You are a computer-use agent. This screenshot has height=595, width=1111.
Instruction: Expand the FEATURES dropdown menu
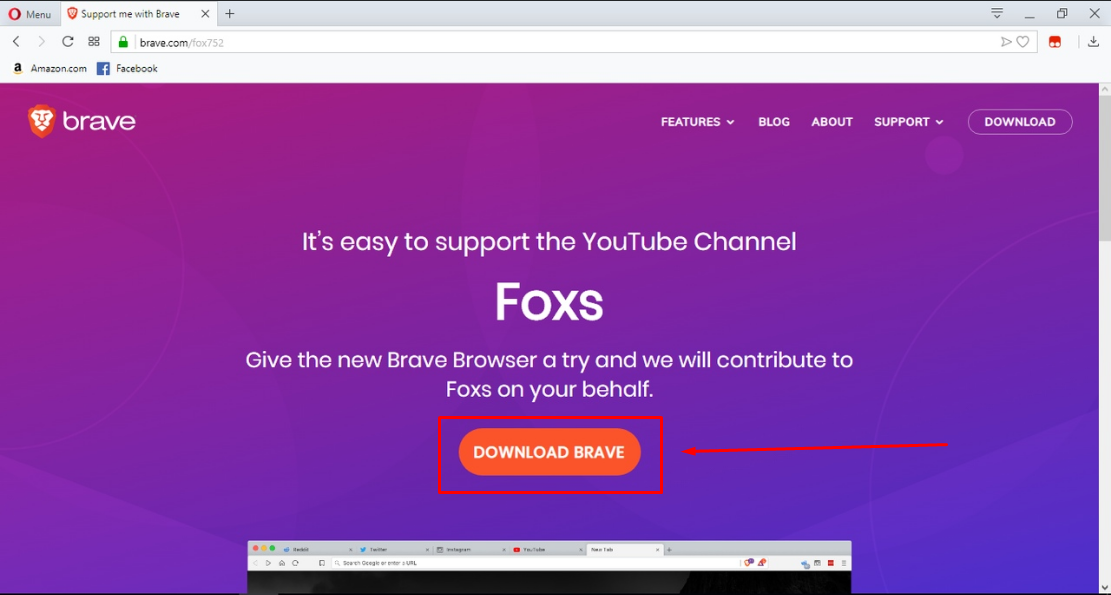pyautogui.click(x=697, y=122)
